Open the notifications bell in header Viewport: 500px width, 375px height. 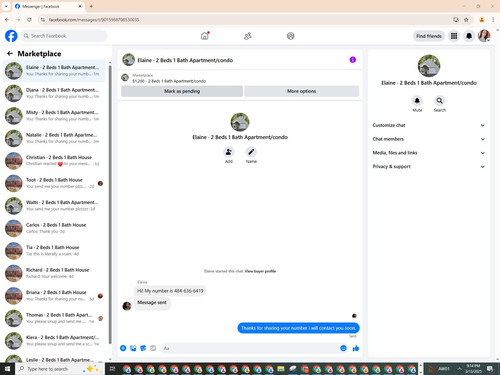point(469,36)
